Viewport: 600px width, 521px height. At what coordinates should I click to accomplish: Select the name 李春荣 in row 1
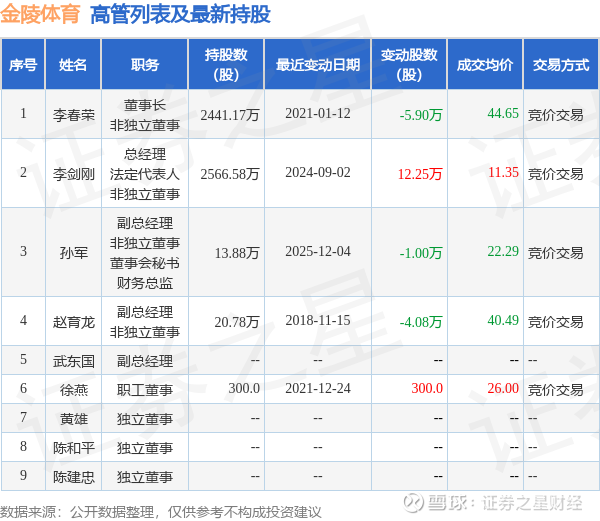pos(73,115)
